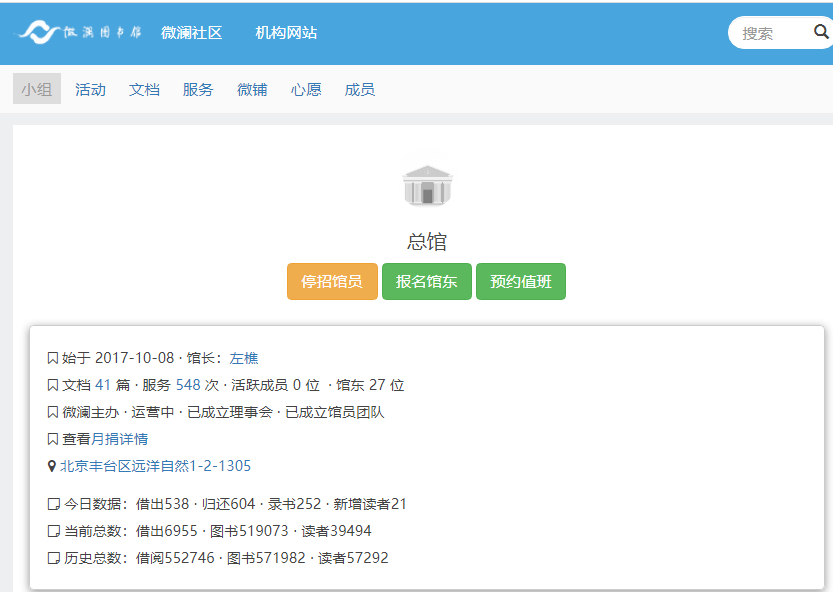Image resolution: width=833 pixels, height=592 pixels.
Task: Click the note icon before 今日数据
Action: click(x=53, y=504)
